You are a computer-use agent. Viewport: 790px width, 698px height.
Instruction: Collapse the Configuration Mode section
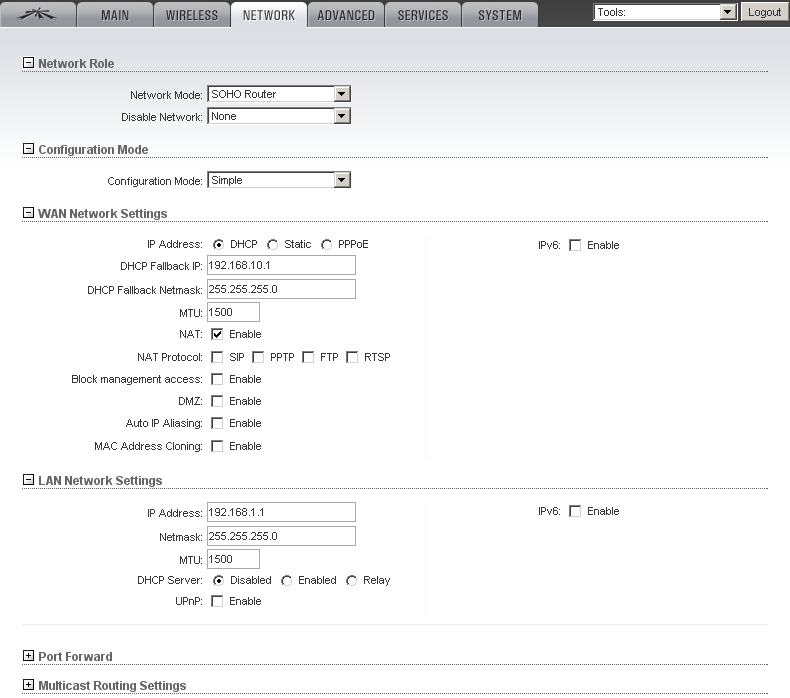click(x=28, y=149)
